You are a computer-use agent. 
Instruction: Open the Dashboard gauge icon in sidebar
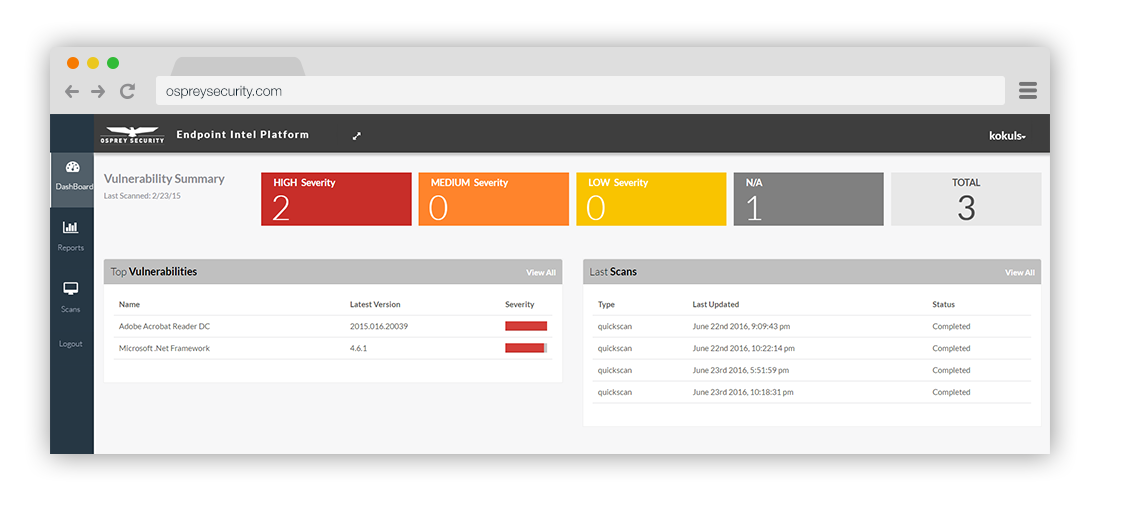71,168
